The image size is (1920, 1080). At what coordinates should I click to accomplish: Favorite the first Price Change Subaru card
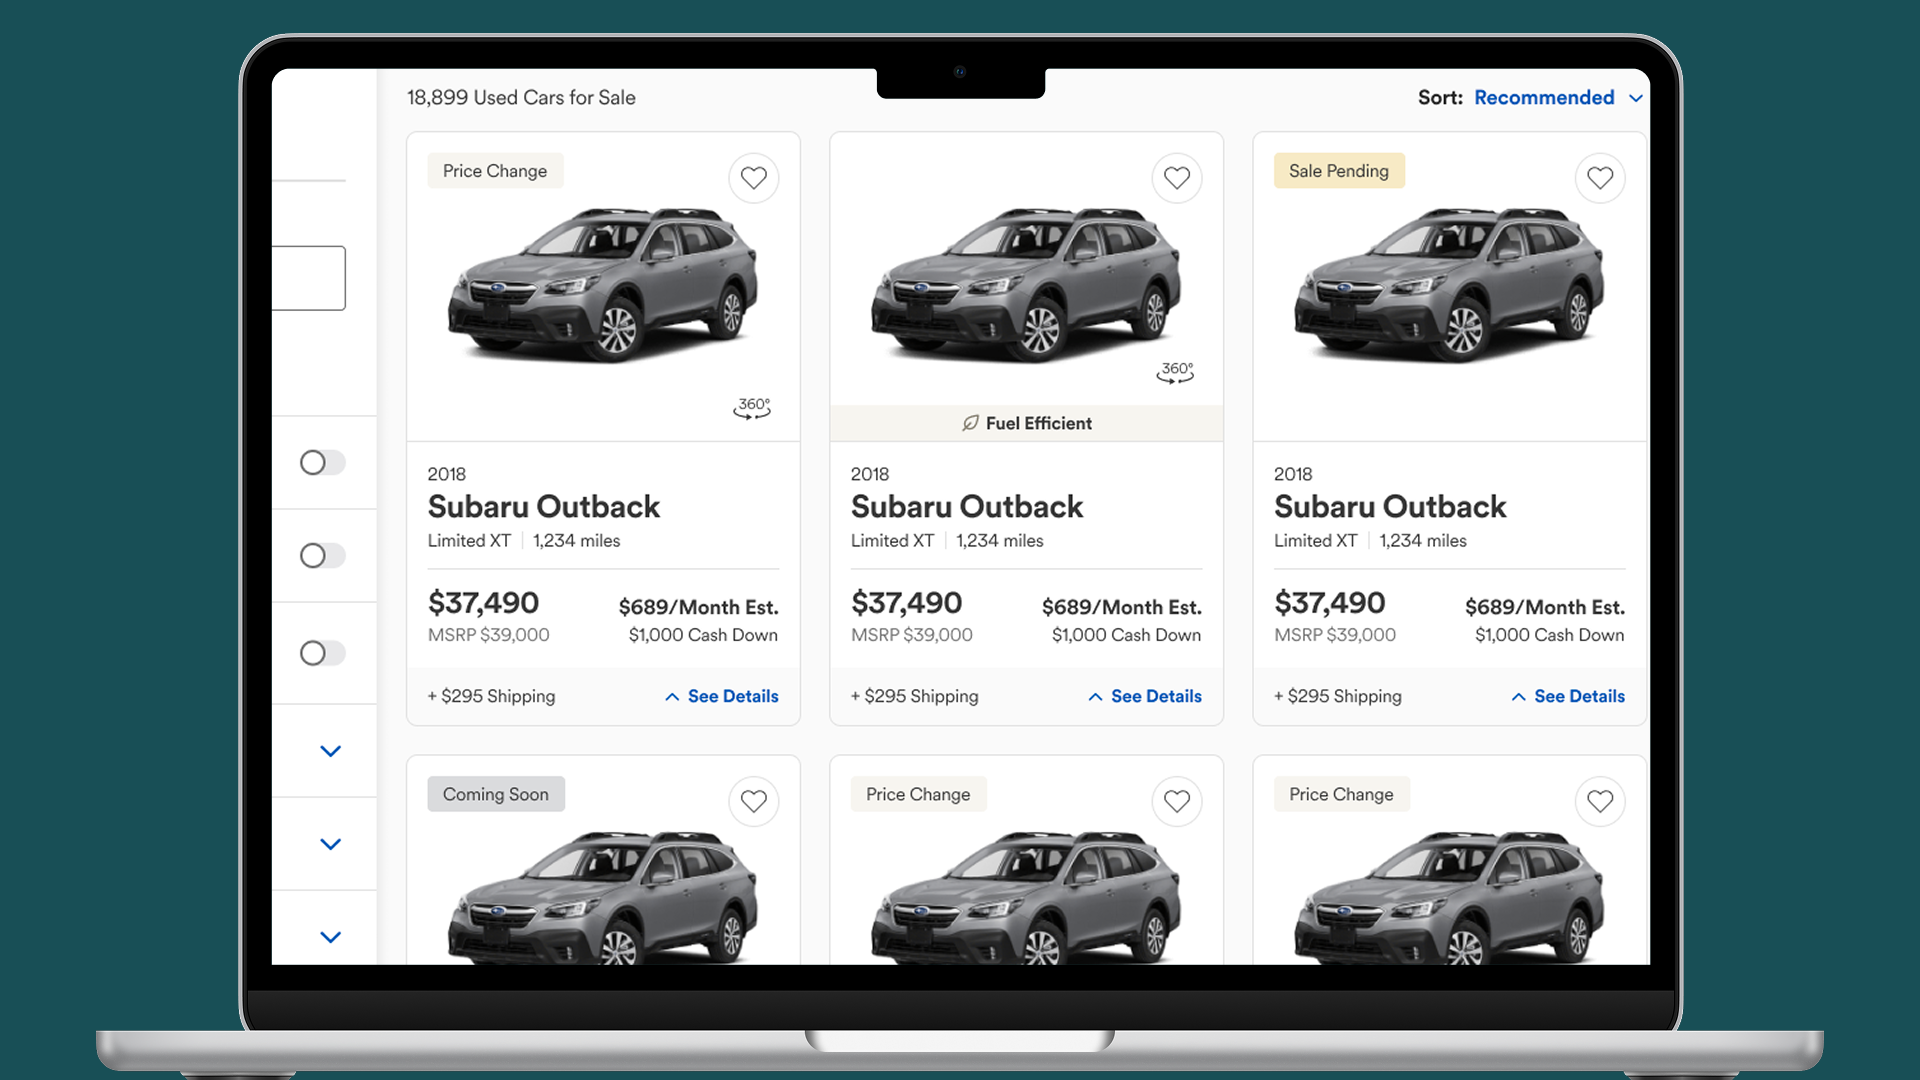(x=753, y=178)
